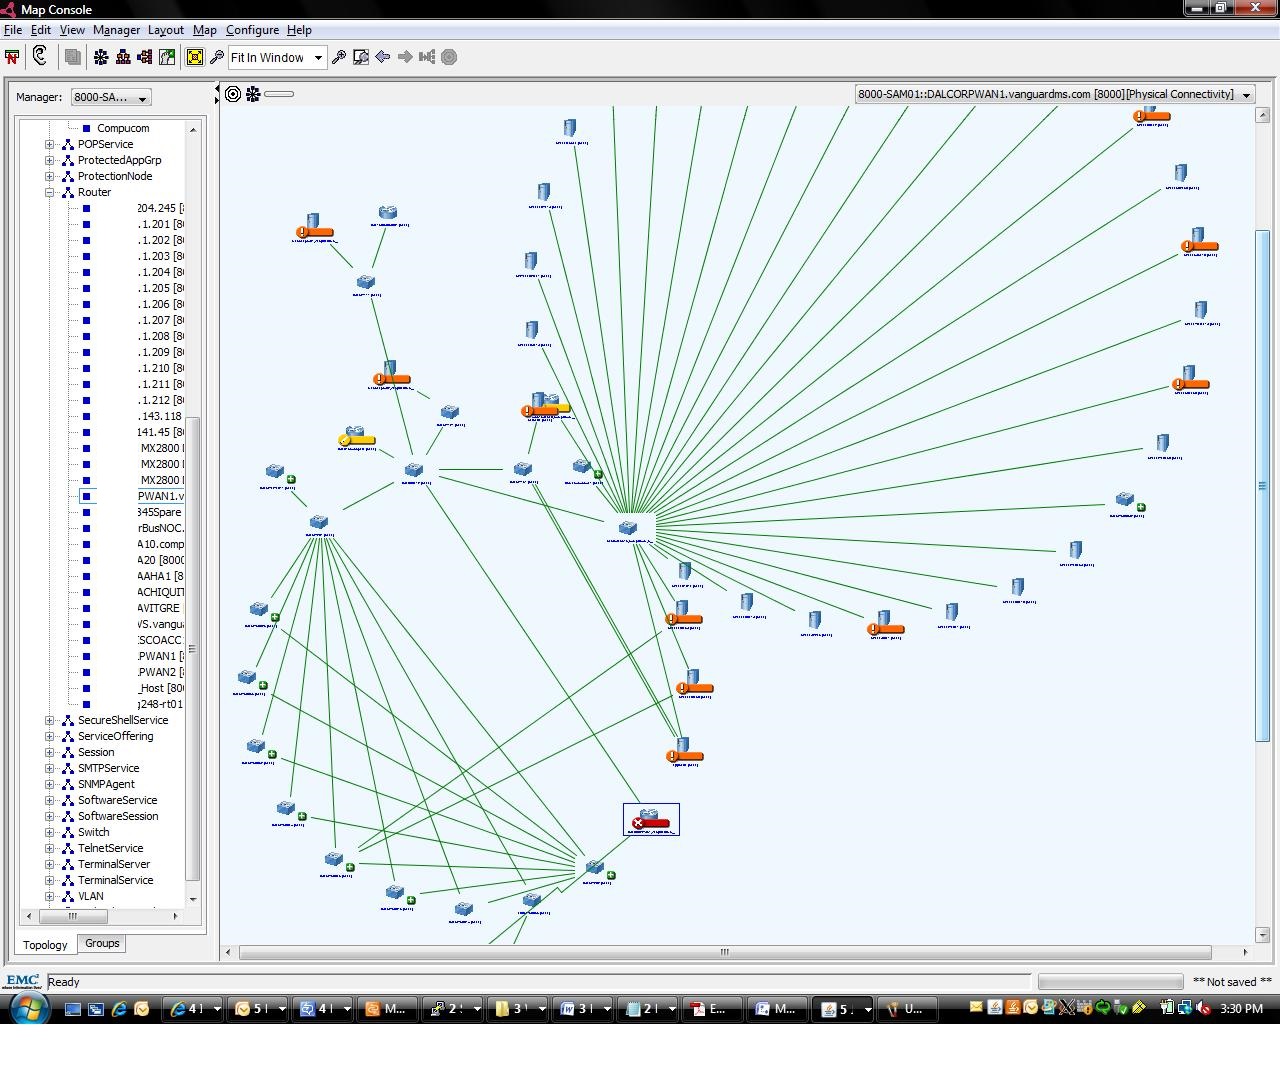Go forward with the right arrow icon

pos(405,57)
